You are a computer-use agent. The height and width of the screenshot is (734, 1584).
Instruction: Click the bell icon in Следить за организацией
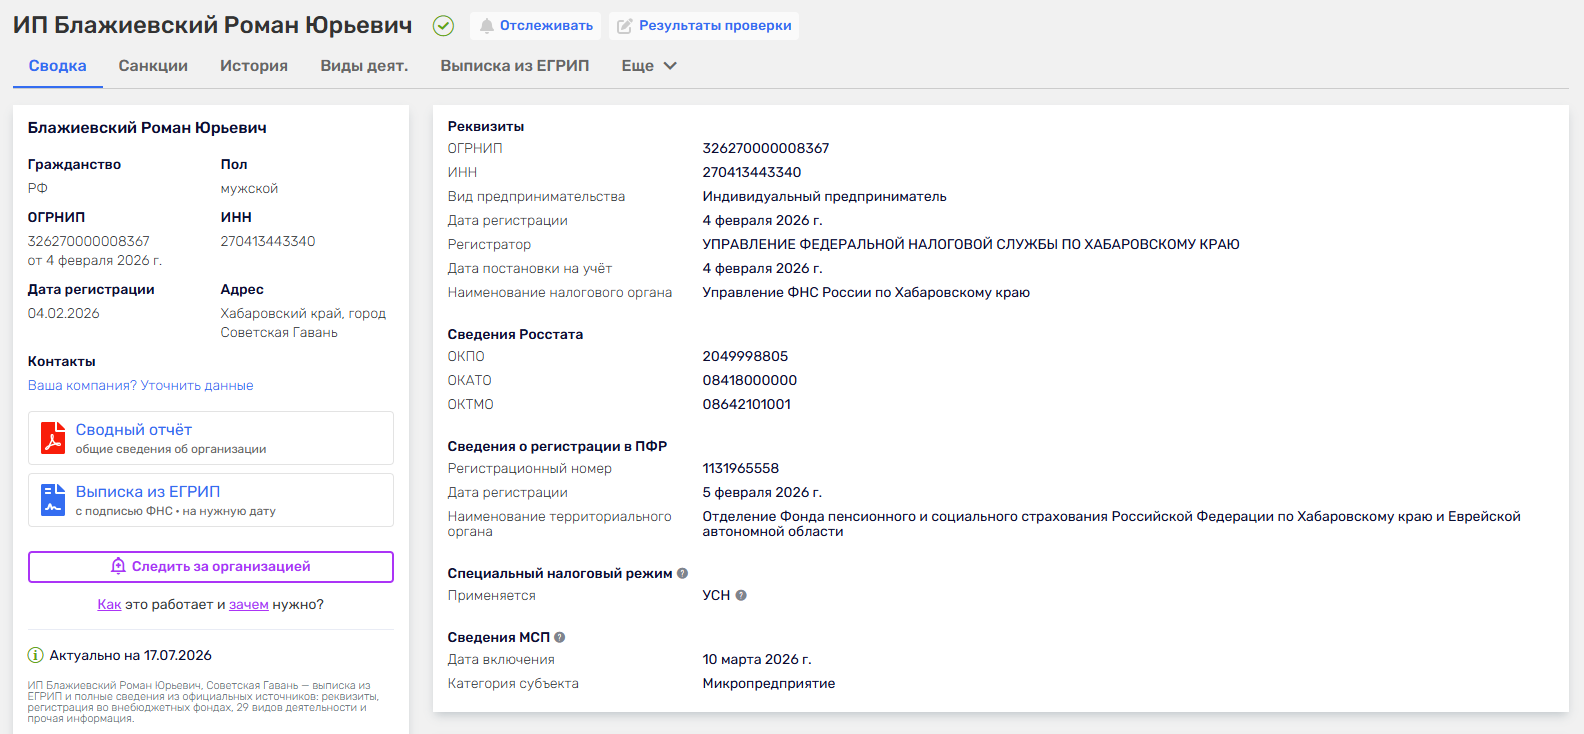pyautogui.click(x=118, y=566)
